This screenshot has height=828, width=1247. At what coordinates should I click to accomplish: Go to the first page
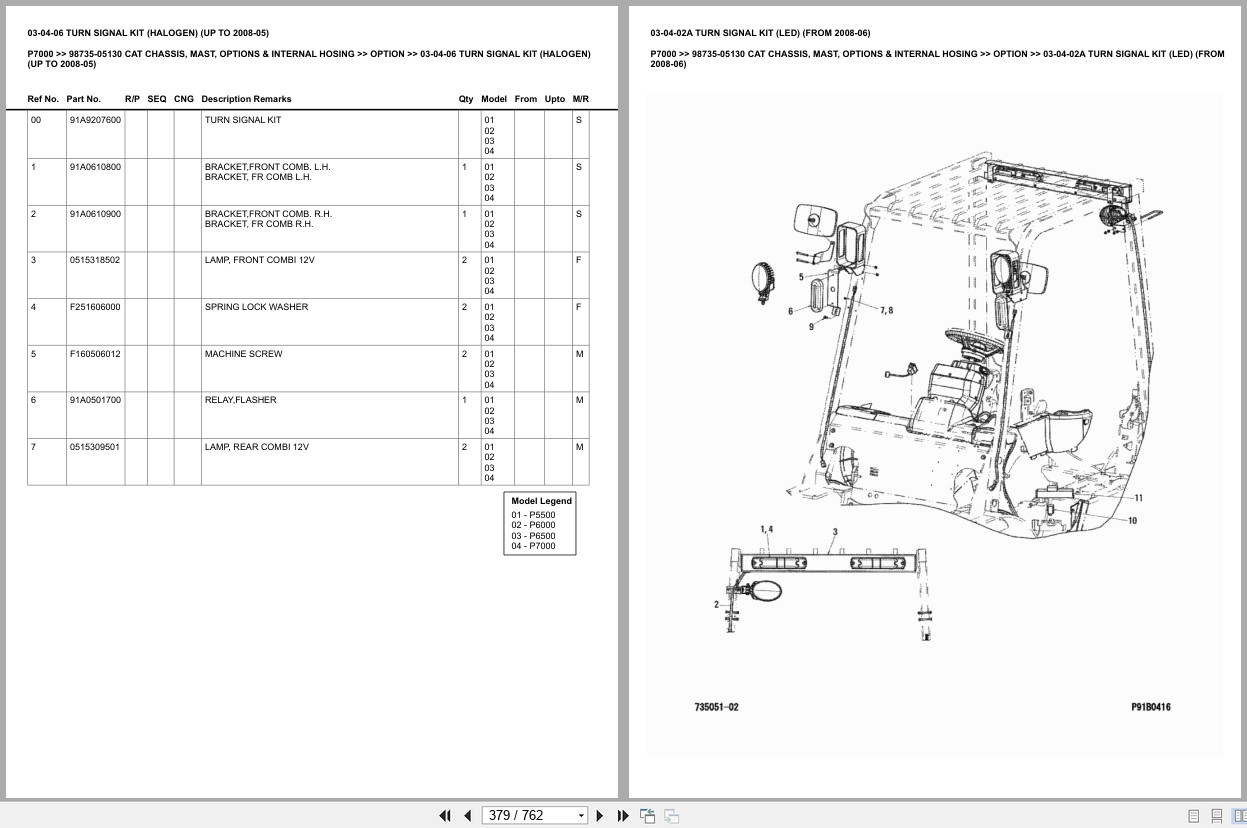[x=445, y=815]
